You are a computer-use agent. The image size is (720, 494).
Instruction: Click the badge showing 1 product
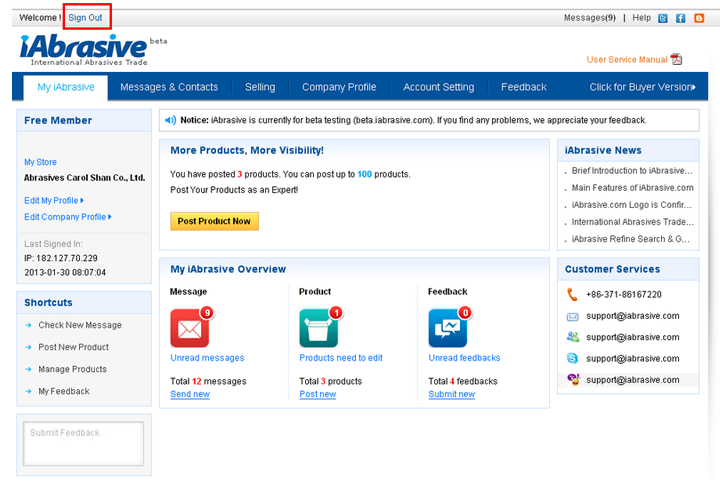click(x=336, y=313)
